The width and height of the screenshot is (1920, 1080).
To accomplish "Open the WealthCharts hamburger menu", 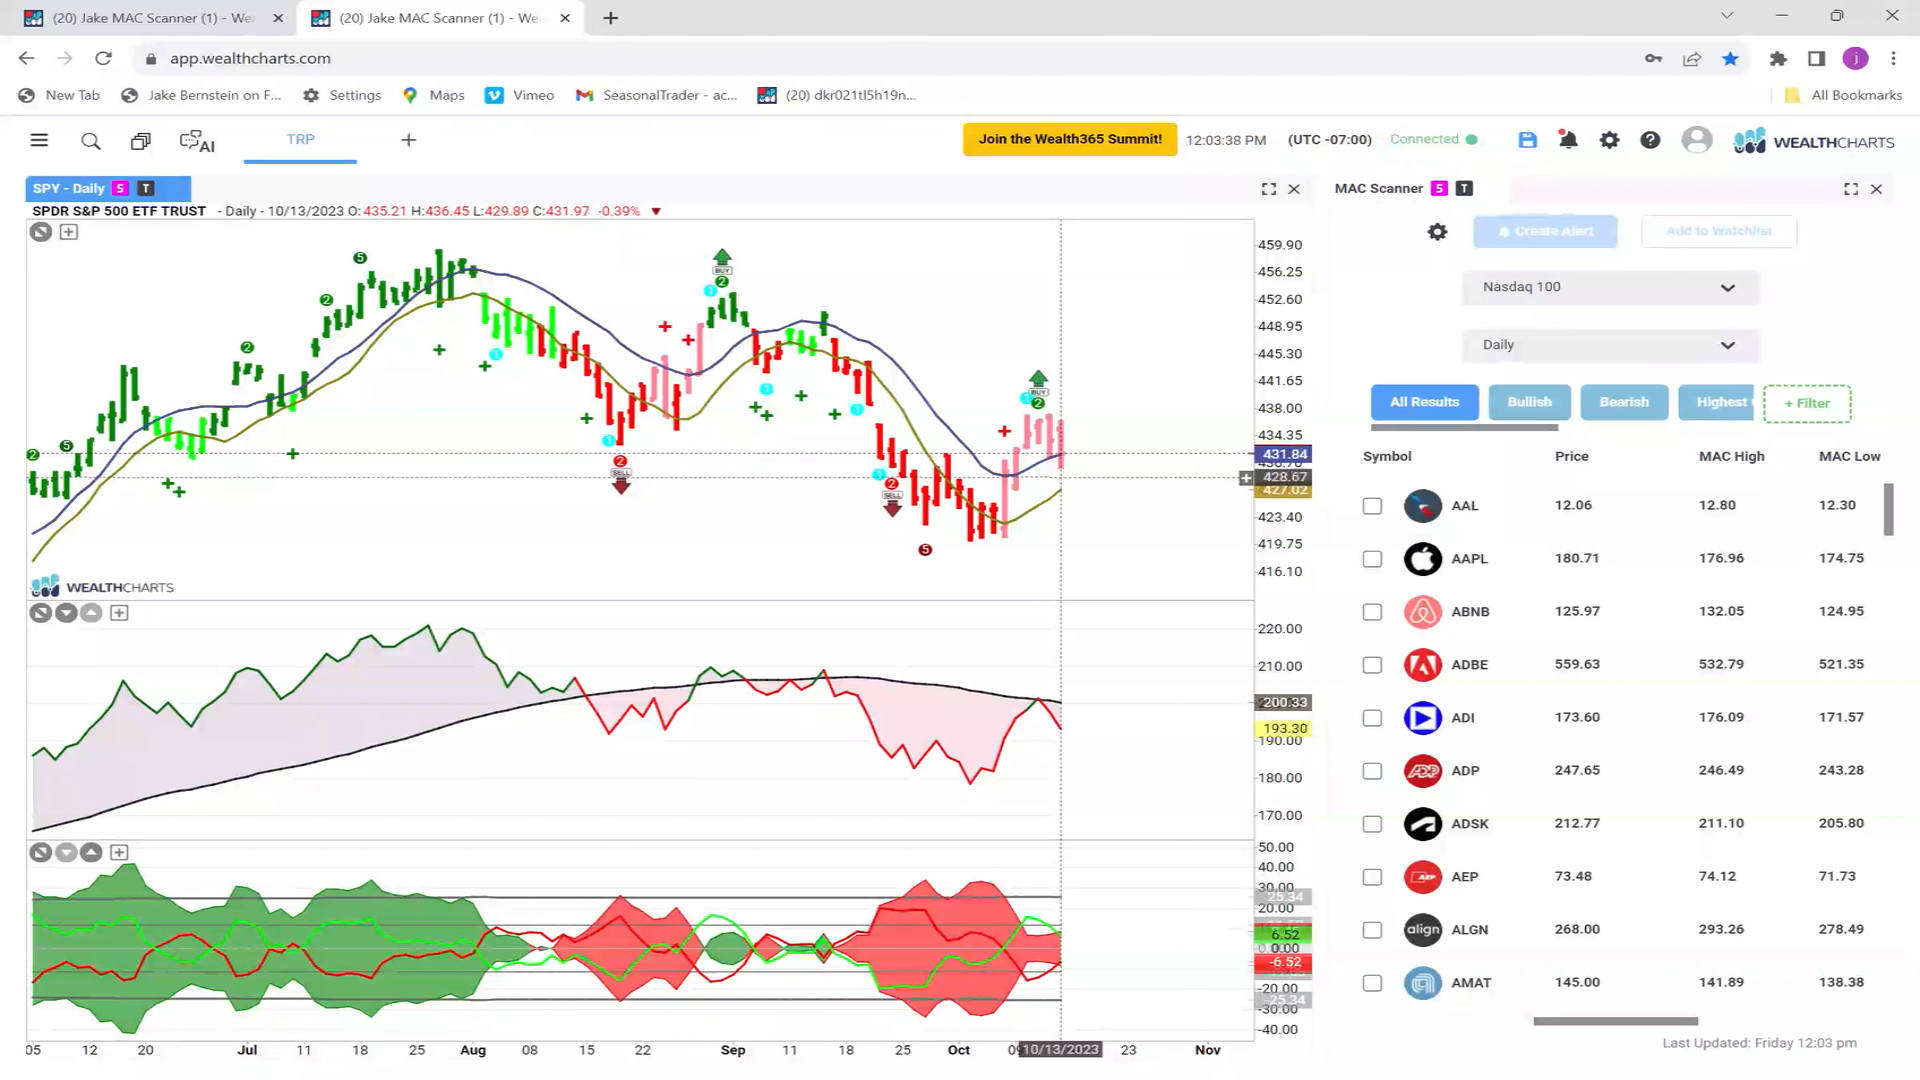I will [x=39, y=140].
